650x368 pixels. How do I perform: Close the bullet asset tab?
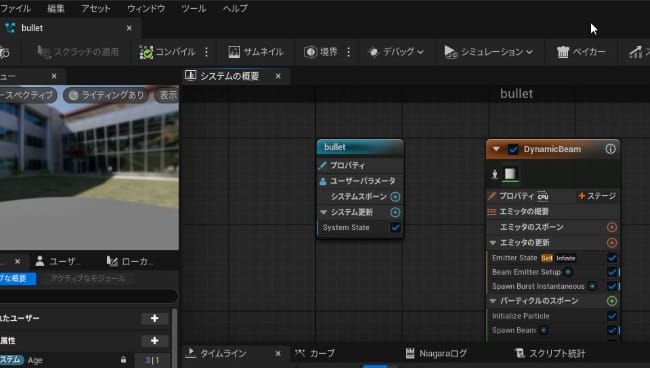(129, 28)
